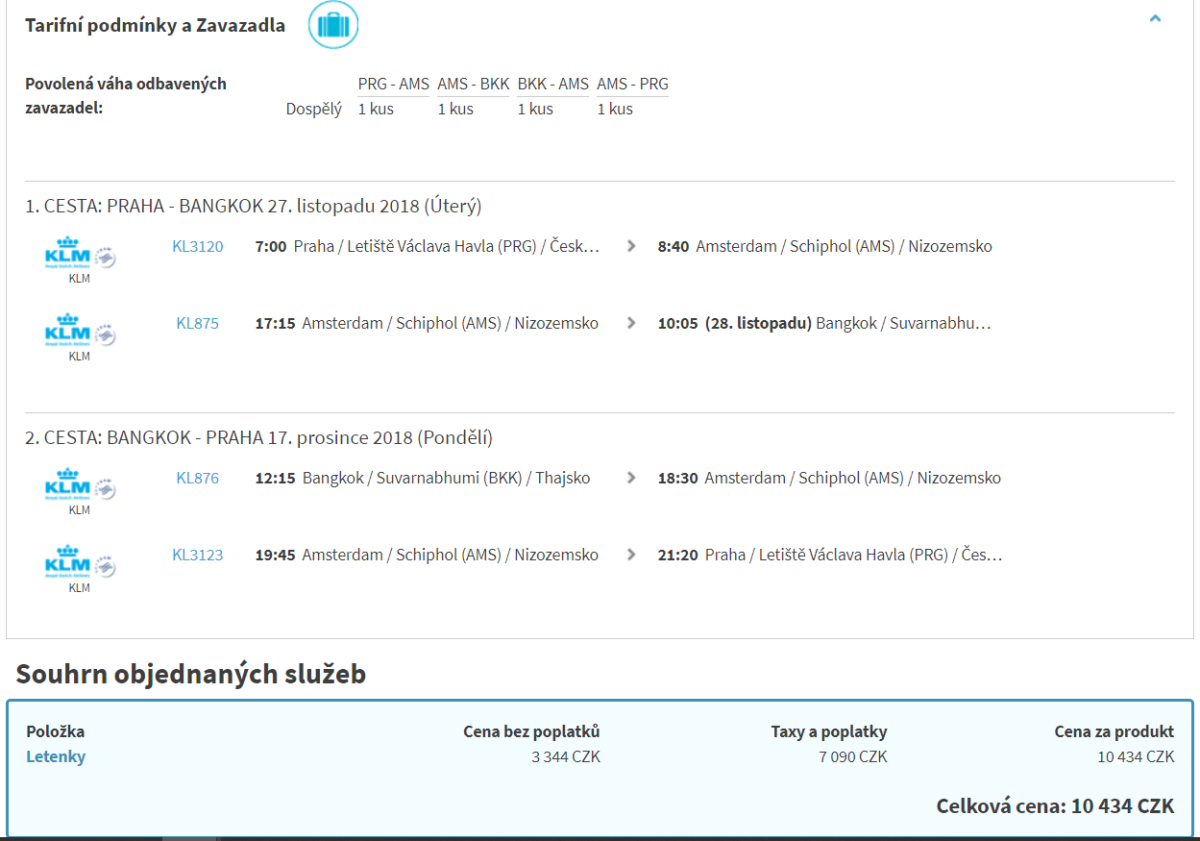The height and width of the screenshot is (841, 1200).
Task: Click the arrow icon in the KL3120 row
Action: click(631, 246)
